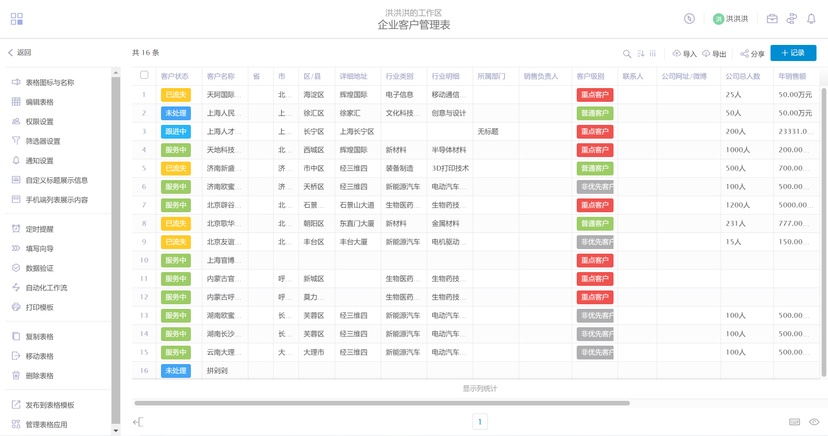This screenshot has height=436, width=828.
Task: Click the horizontal scrollbar under the table
Action: pos(382,403)
